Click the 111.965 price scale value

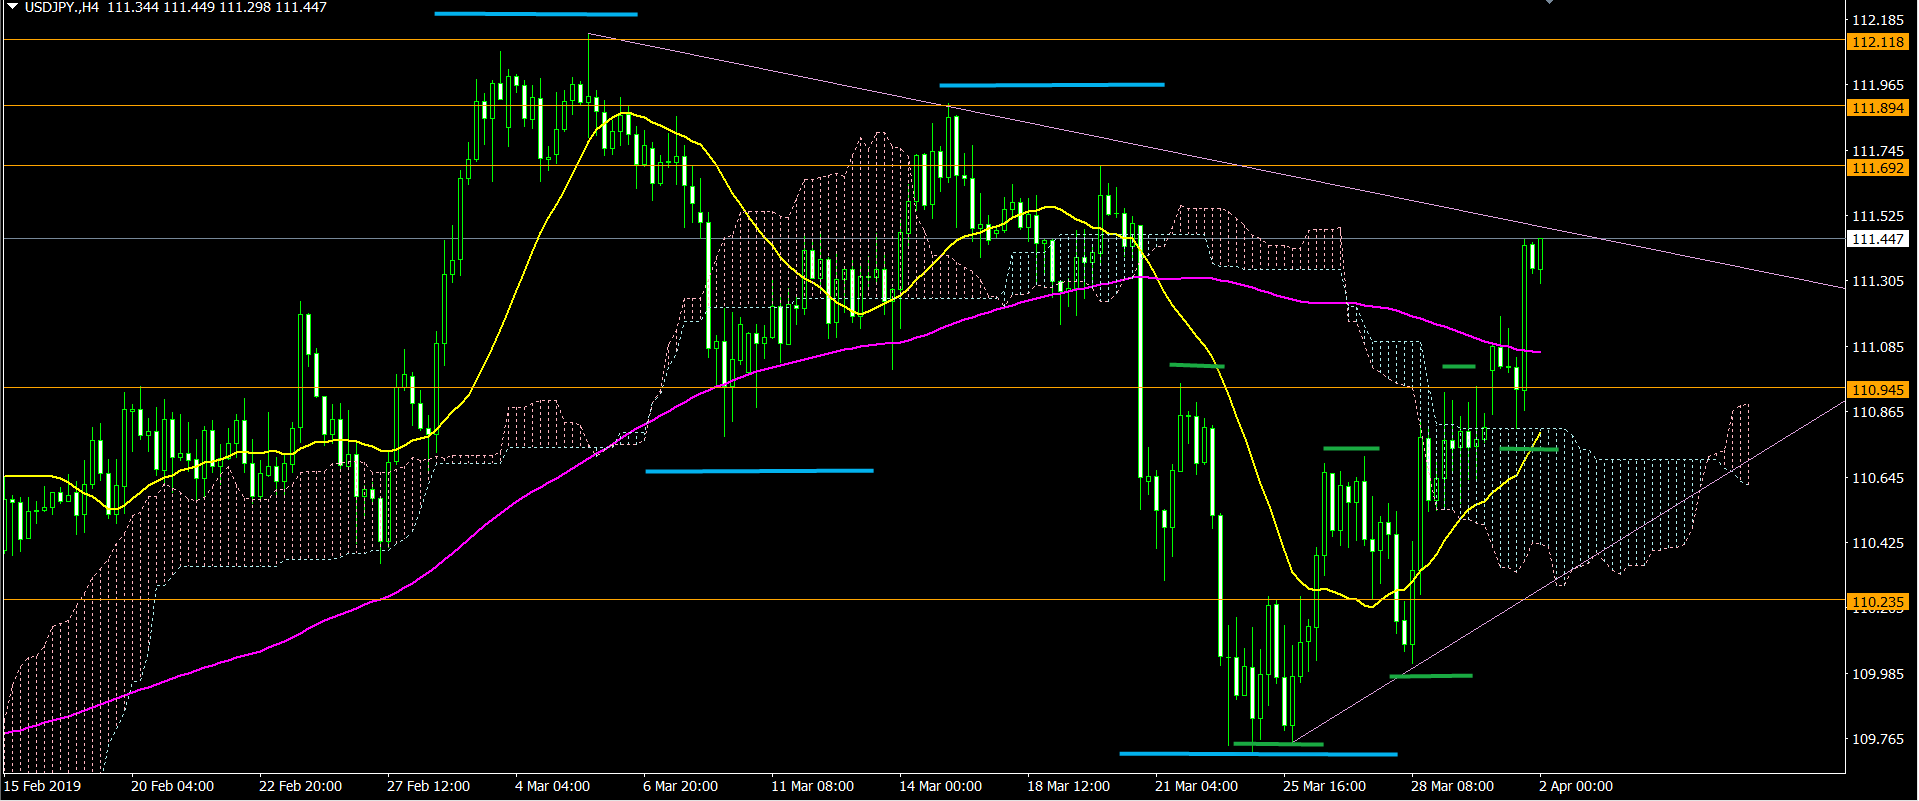coord(1878,85)
